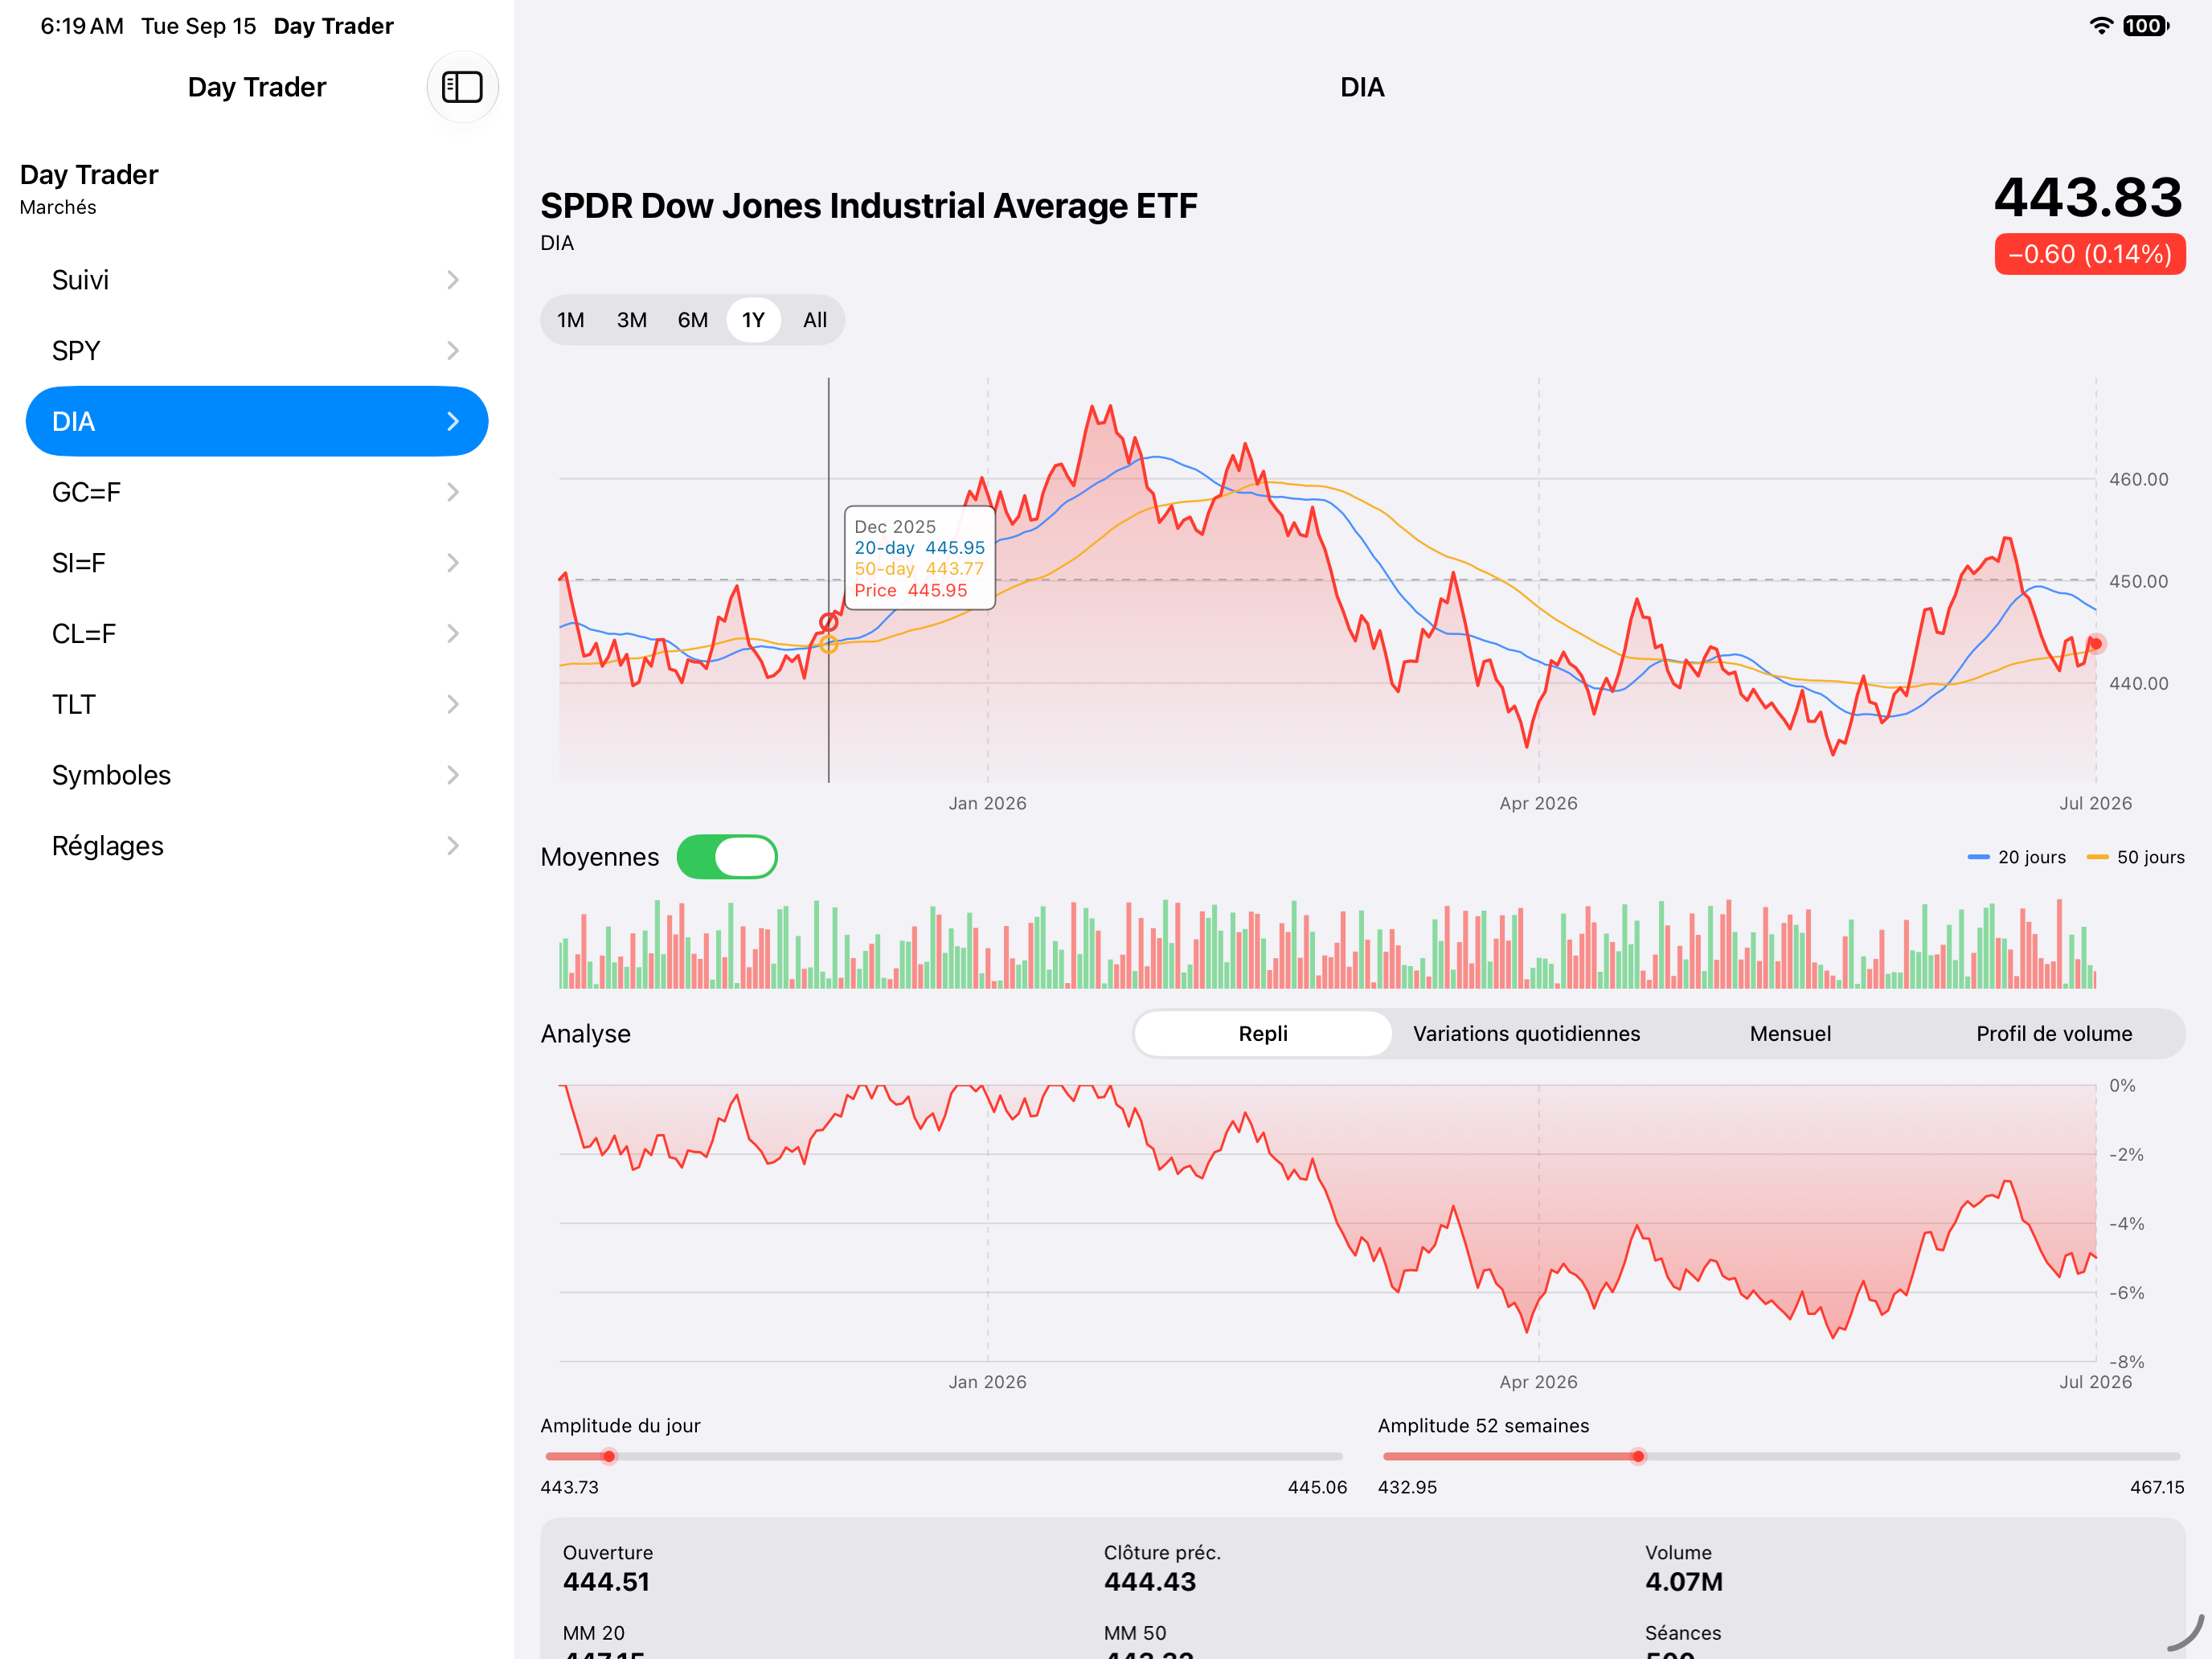Click the CL=F row chevron
Image resolution: width=2212 pixels, height=1659 pixels.
pyautogui.click(x=453, y=634)
